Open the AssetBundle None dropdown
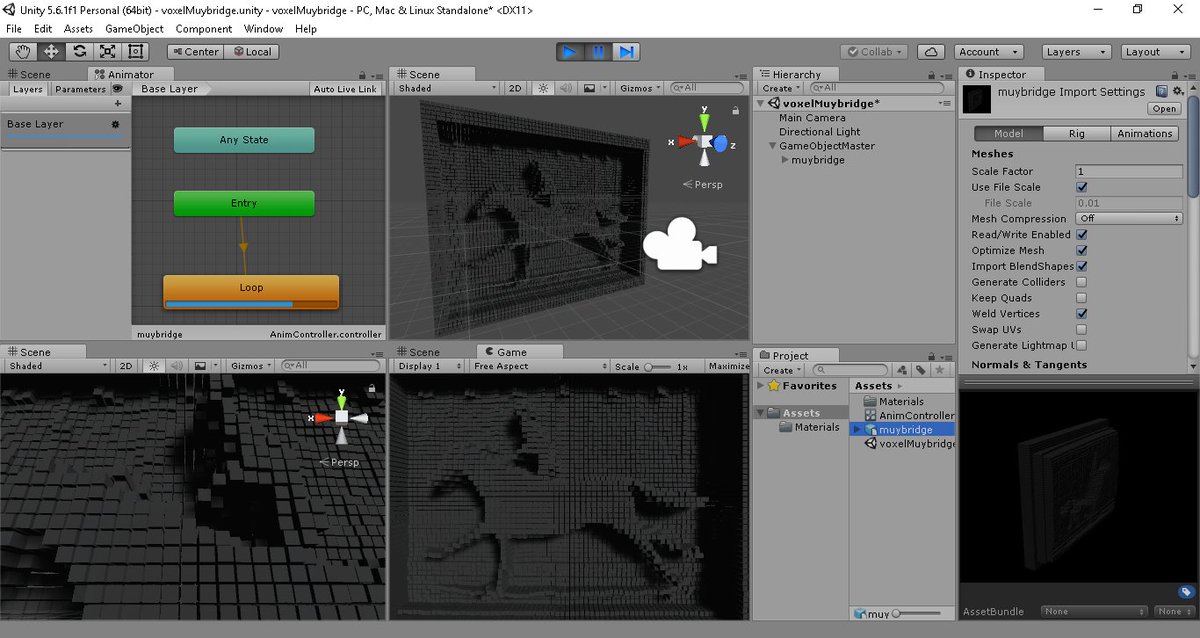This screenshot has height=638, width=1200. [1095, 611]
